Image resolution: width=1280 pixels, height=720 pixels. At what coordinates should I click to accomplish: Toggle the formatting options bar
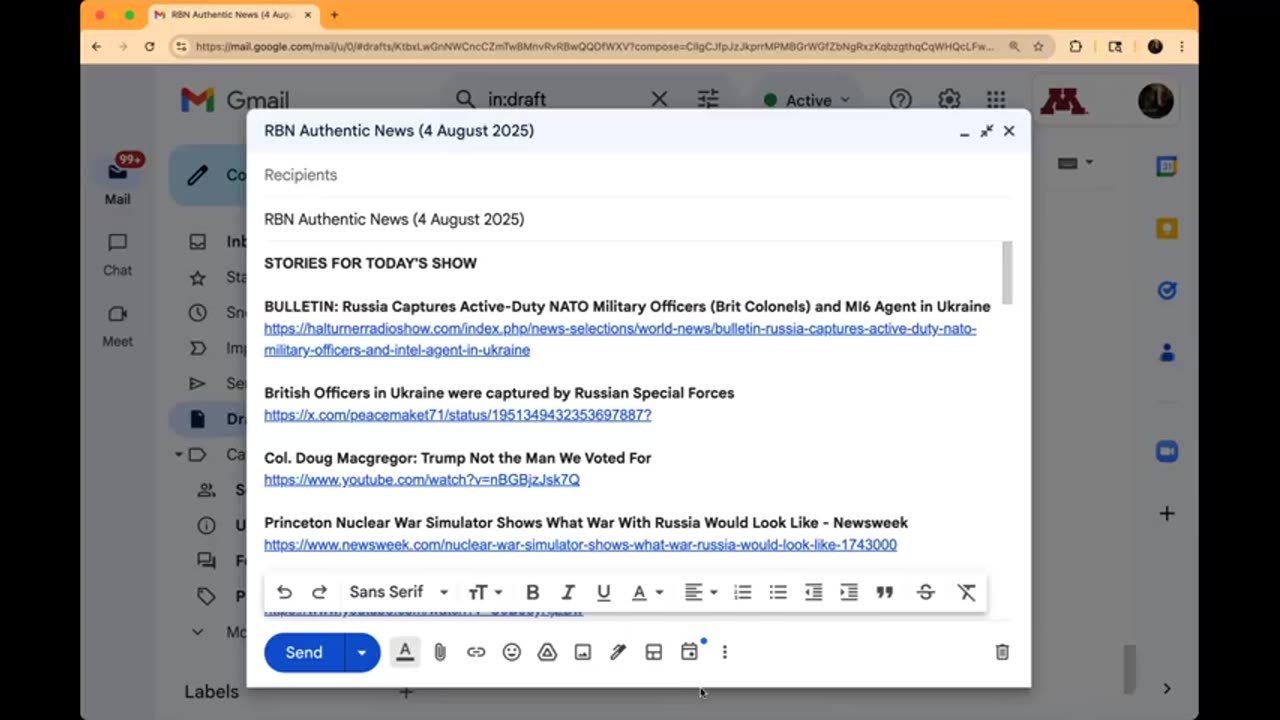[405, 652]
